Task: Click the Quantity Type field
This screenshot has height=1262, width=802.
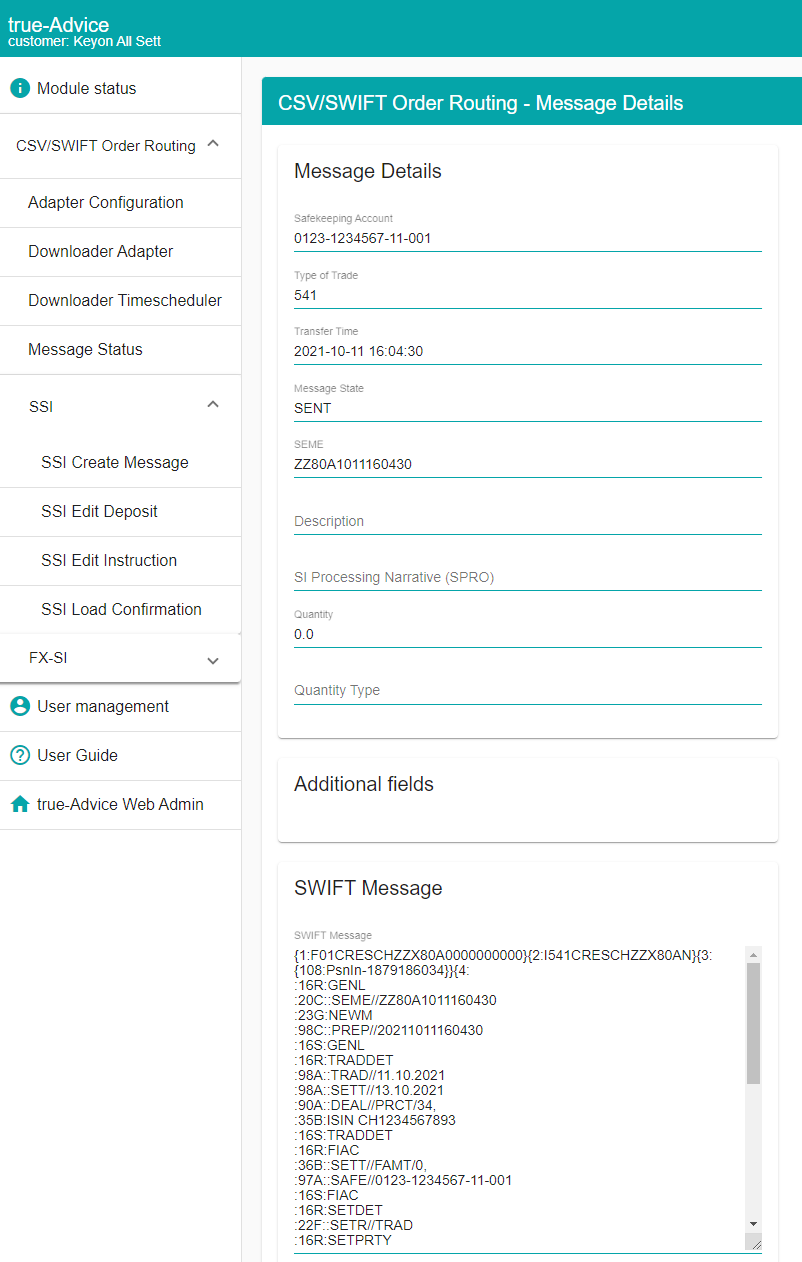Action: coord(528,690)
